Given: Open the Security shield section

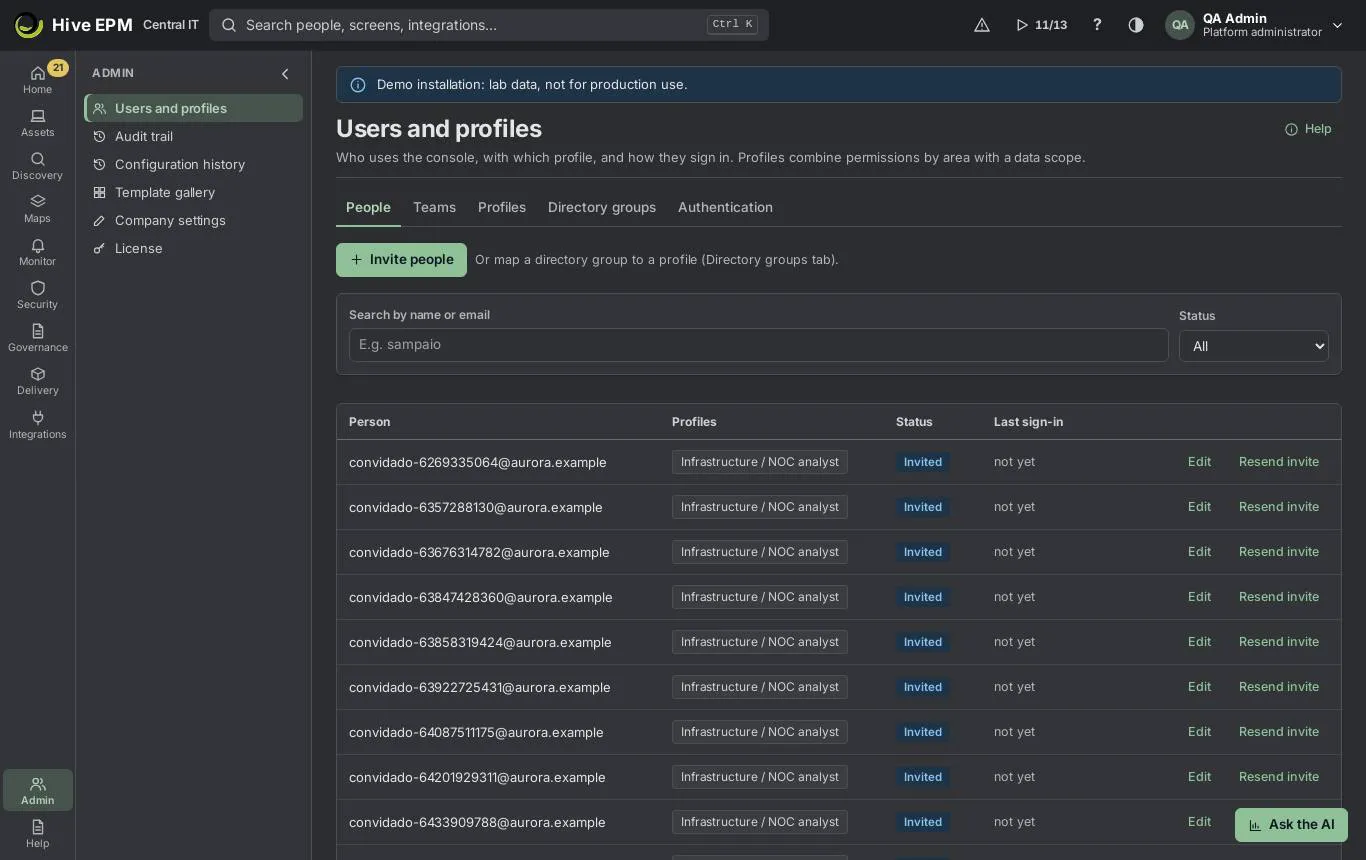Looking at the screenshot, I should [x=37, y=295].
